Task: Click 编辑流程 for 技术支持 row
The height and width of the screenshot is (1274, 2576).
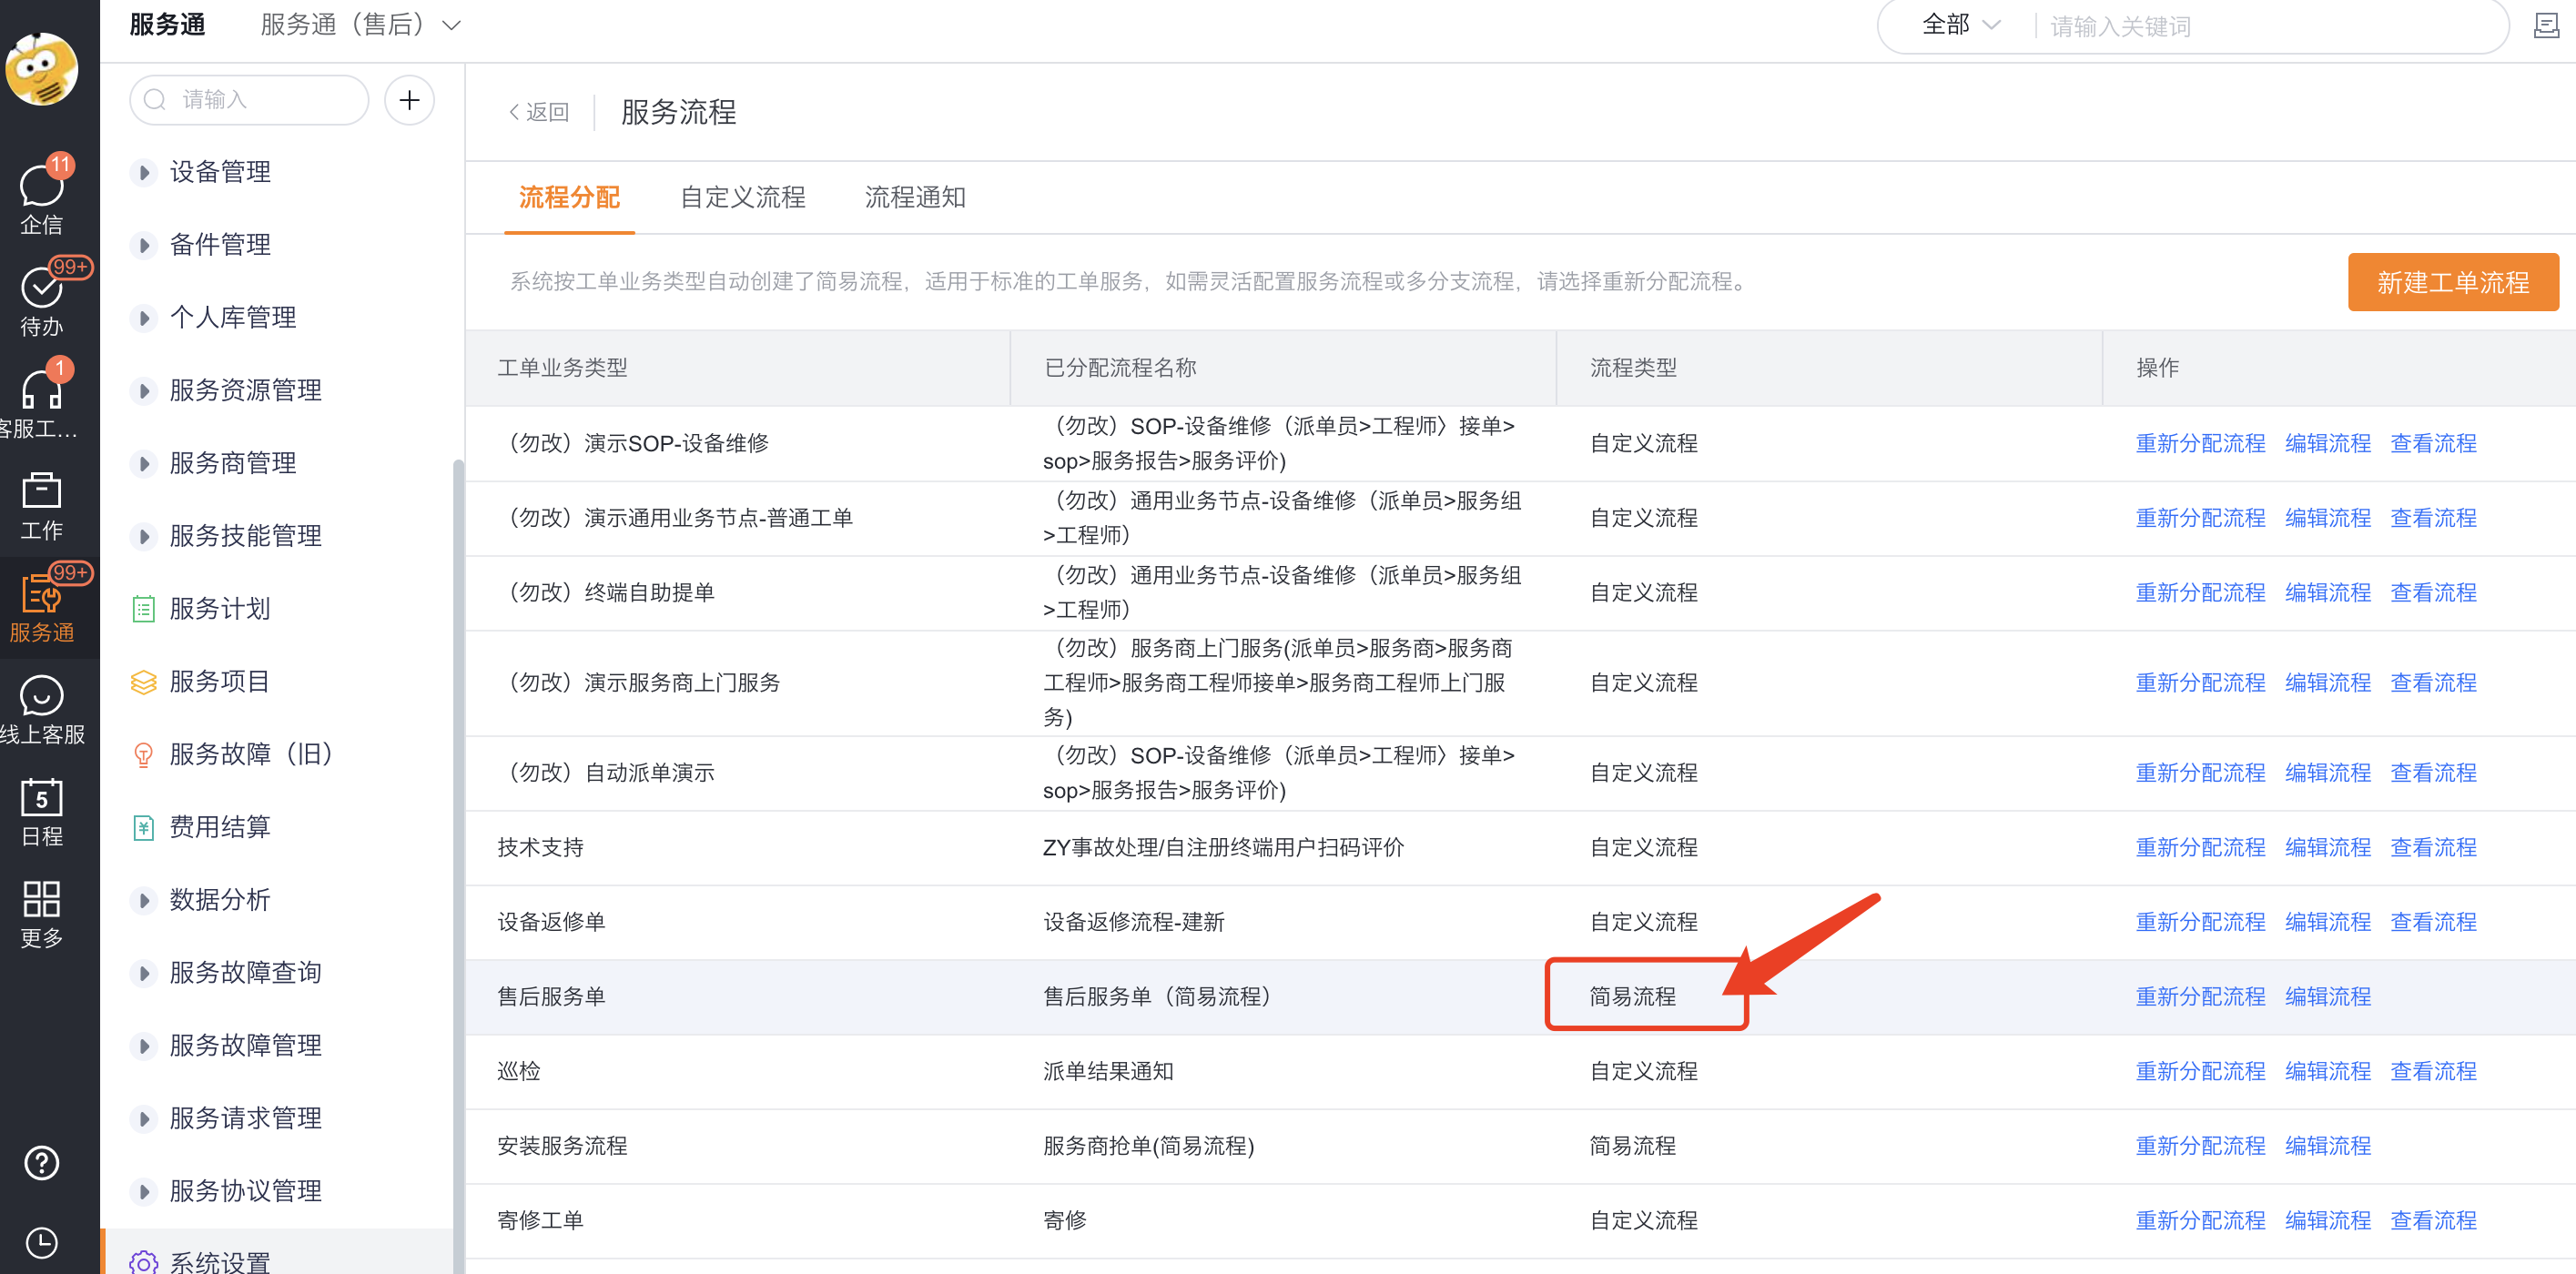Action: (x=2328, y=847)
